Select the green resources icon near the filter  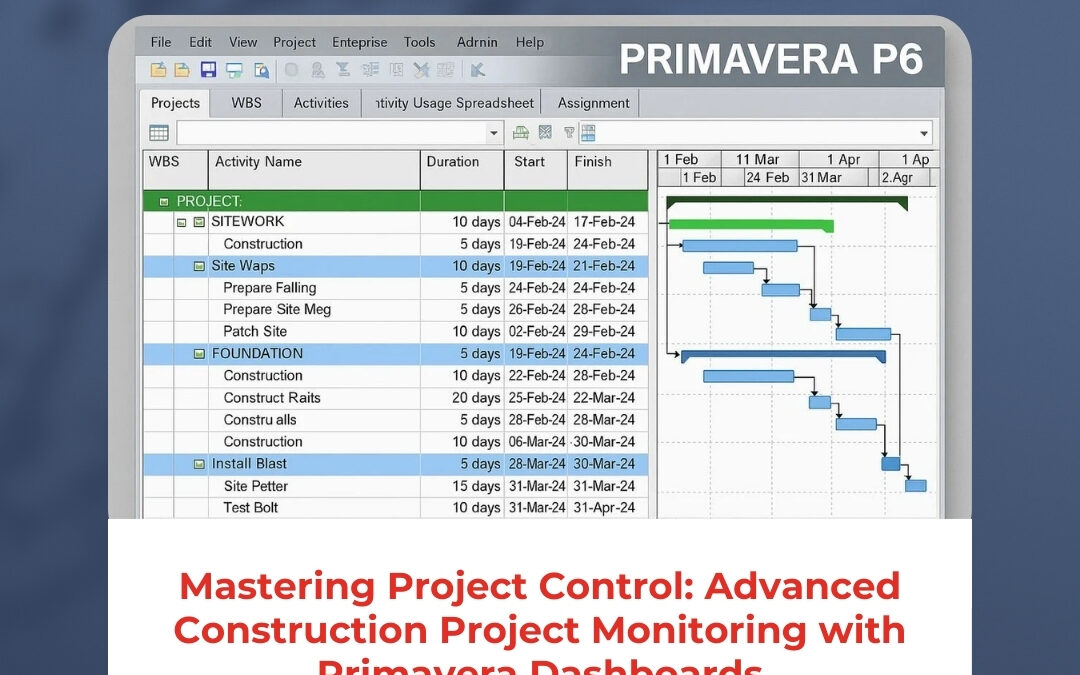coord(519,132)
